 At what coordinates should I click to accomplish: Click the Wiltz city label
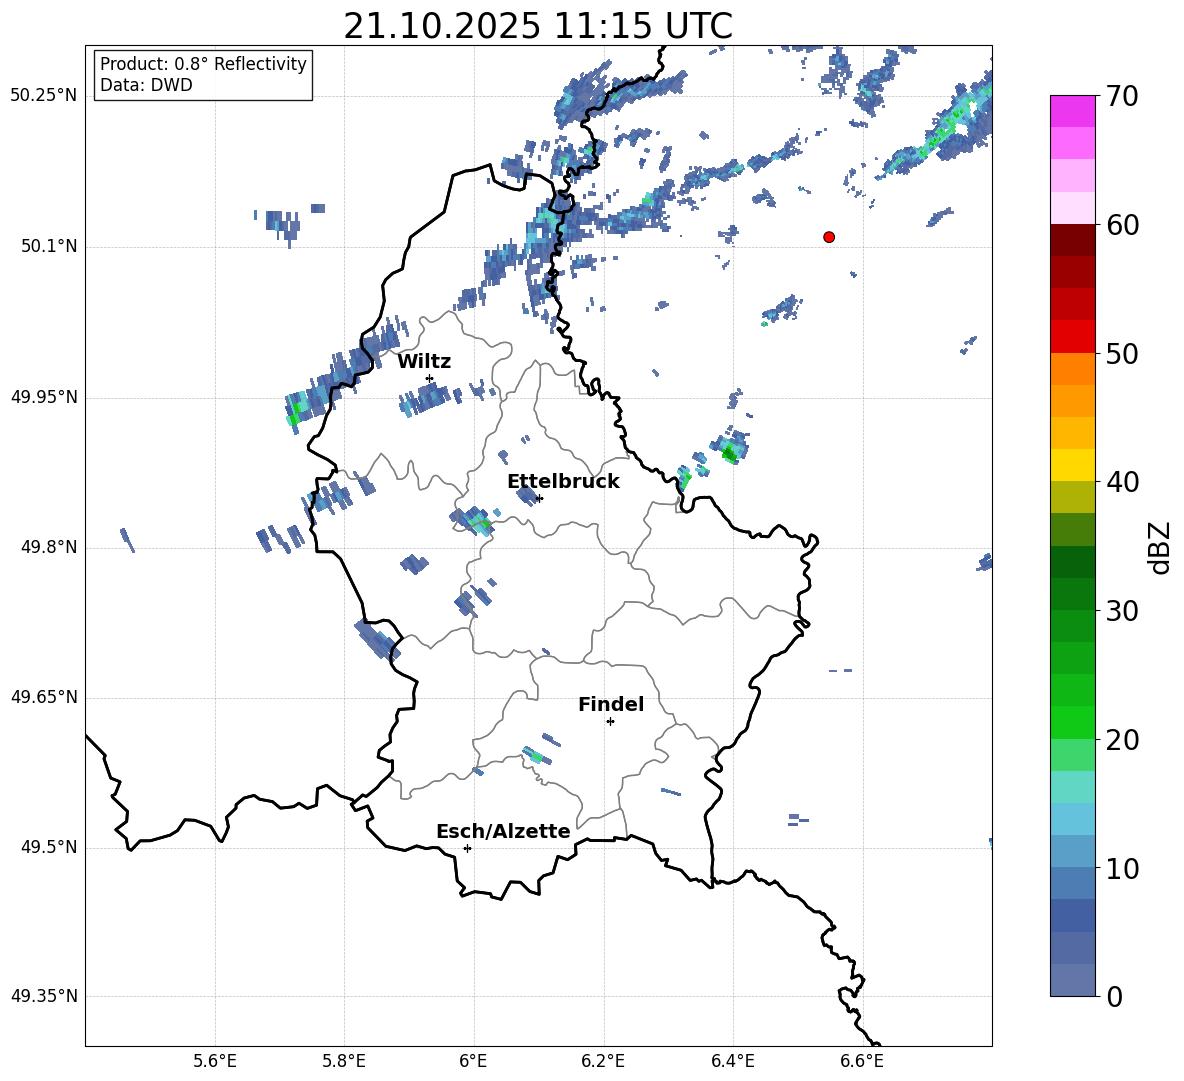point(424,362)
